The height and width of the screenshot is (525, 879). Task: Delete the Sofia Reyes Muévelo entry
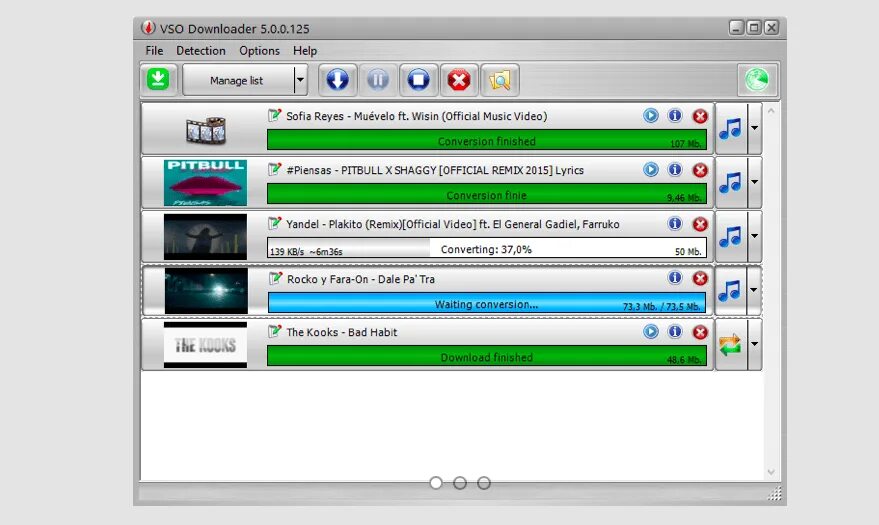click(700, 116)
